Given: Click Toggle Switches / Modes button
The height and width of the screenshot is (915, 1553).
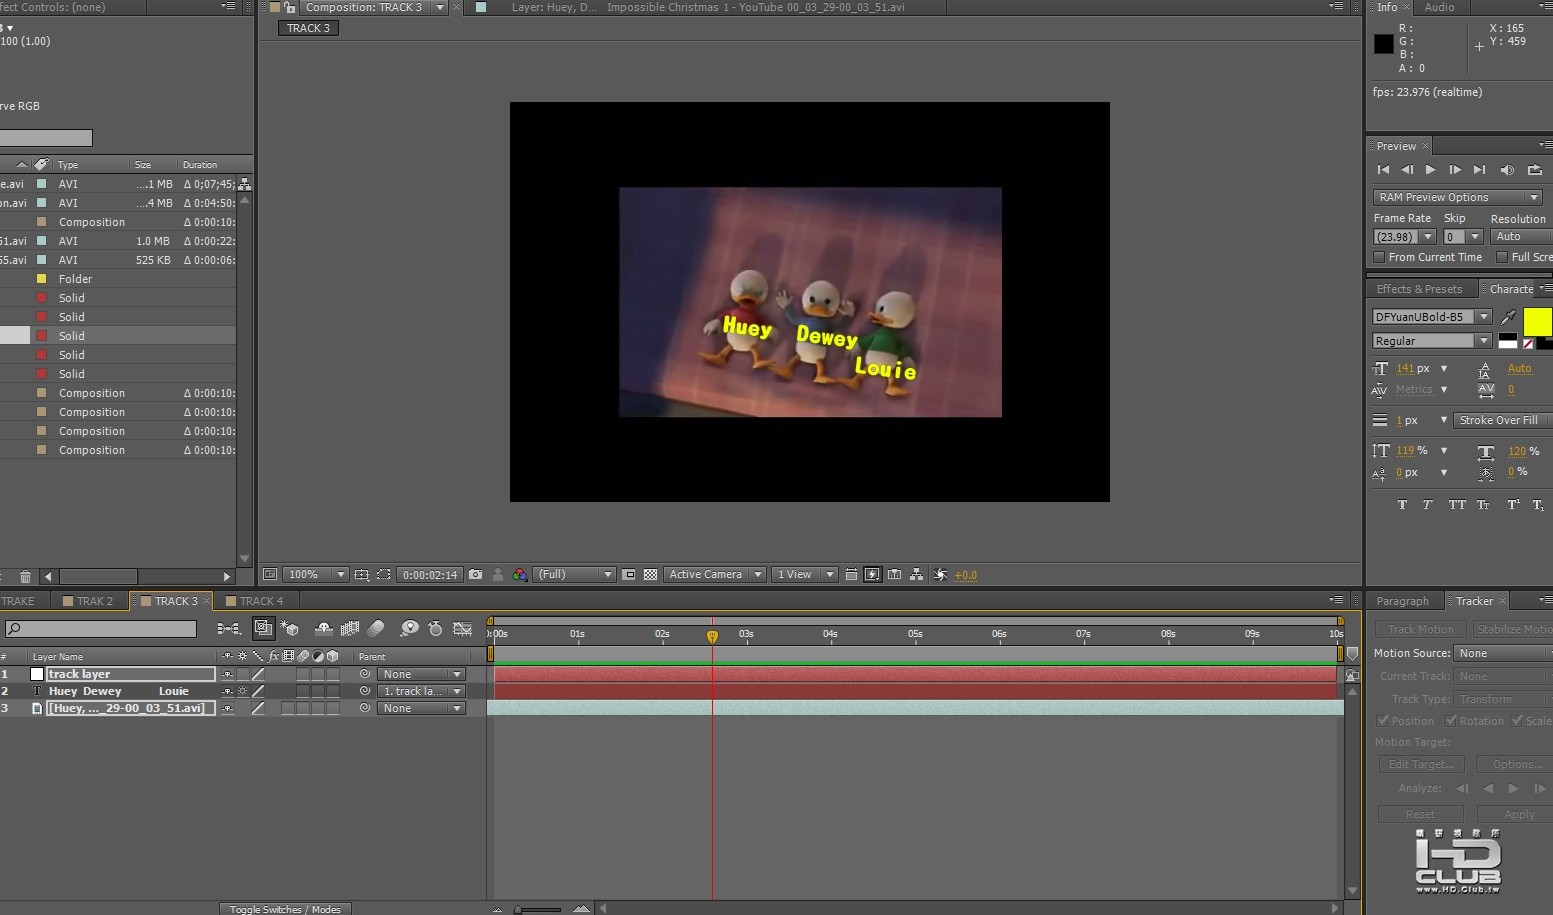Looking at the screenshot, I should 285,909.
